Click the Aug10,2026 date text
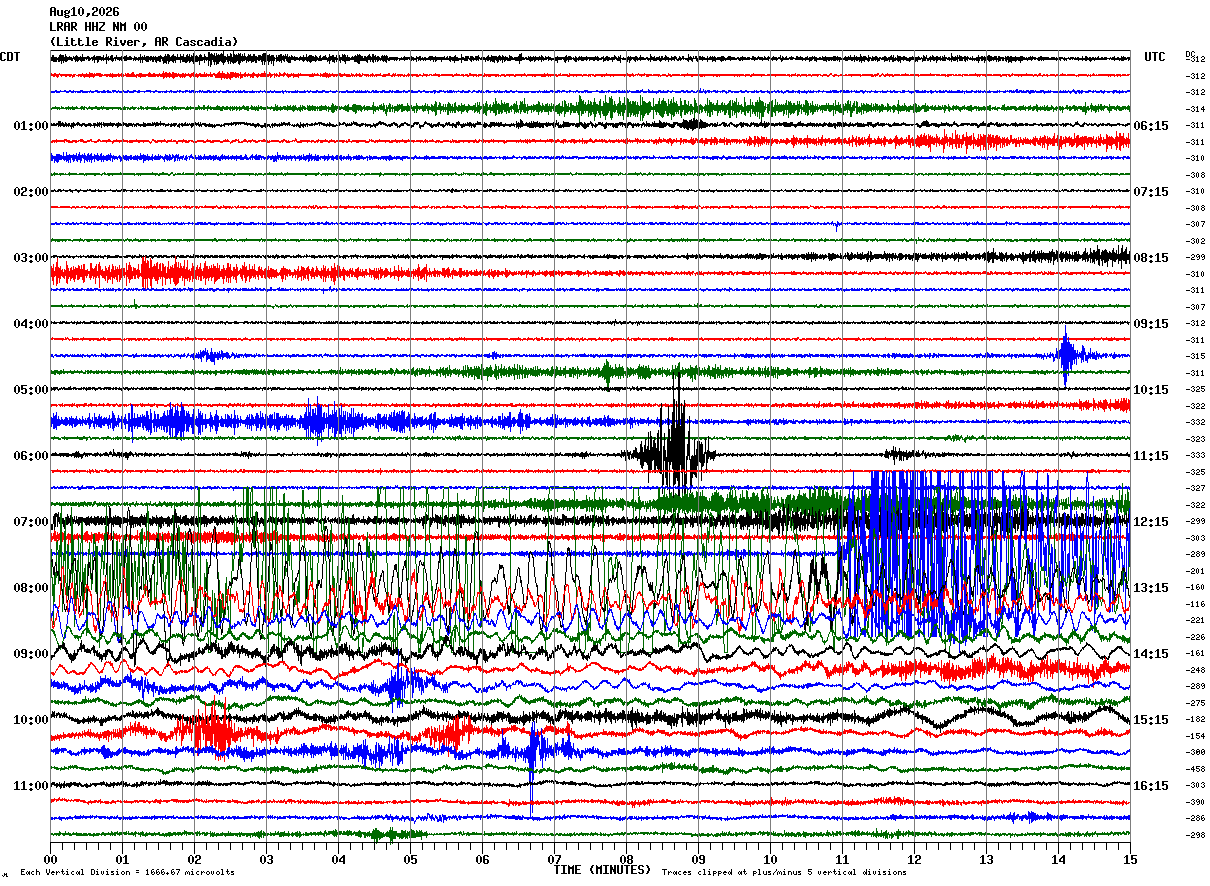Screen dimensions: 1210x886 [x=84, y=12]
